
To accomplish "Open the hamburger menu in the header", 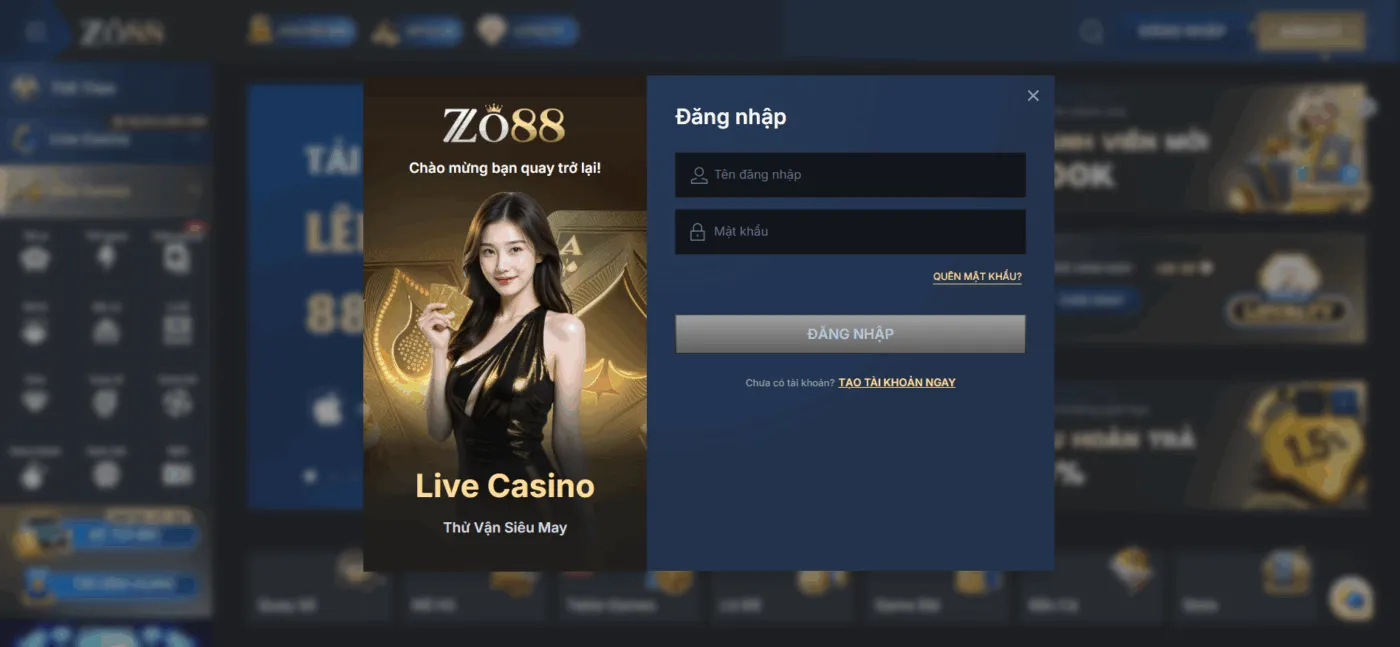I will 36,31.
